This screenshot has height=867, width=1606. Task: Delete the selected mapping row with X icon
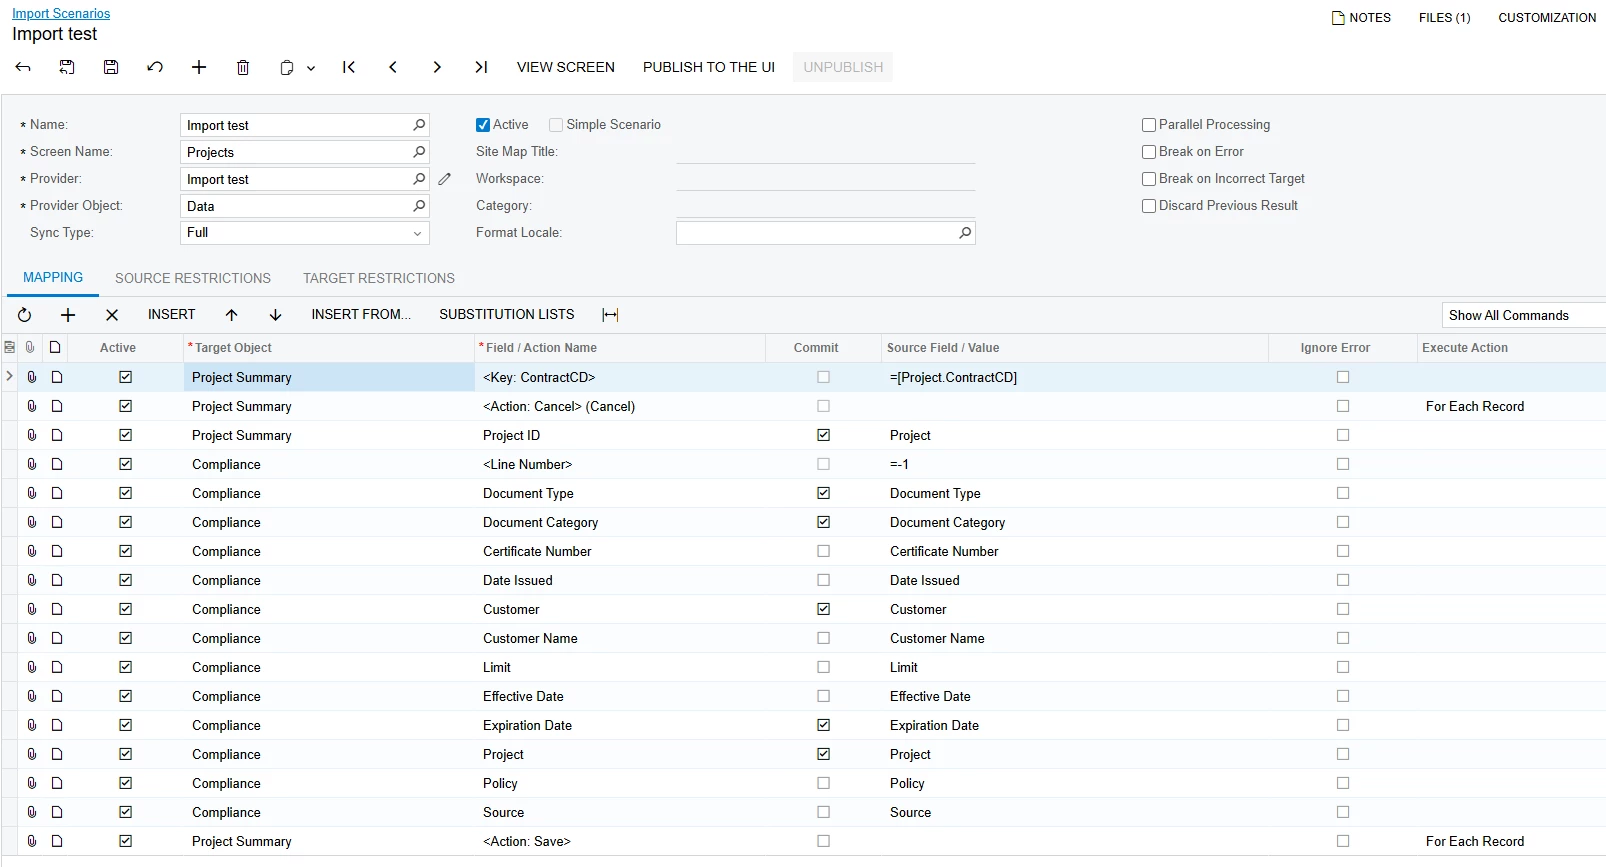(112, 315)
